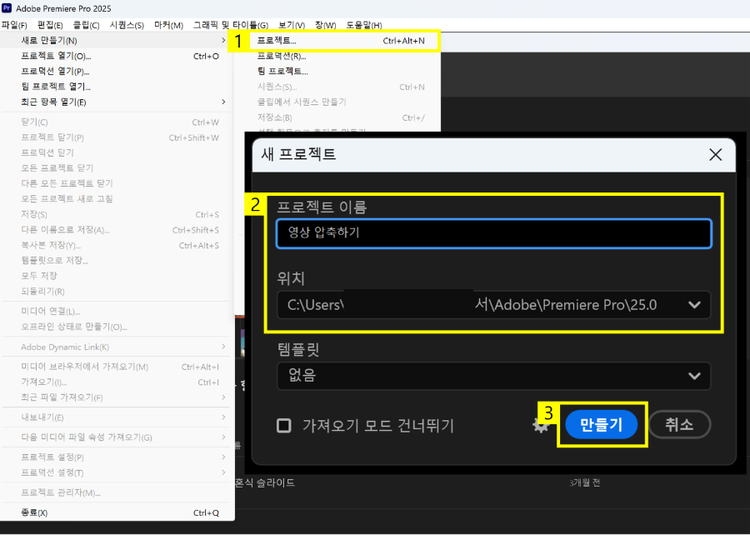
Task: Select 복사본 저장(Y)... menu item
Action: coord(117,245)
